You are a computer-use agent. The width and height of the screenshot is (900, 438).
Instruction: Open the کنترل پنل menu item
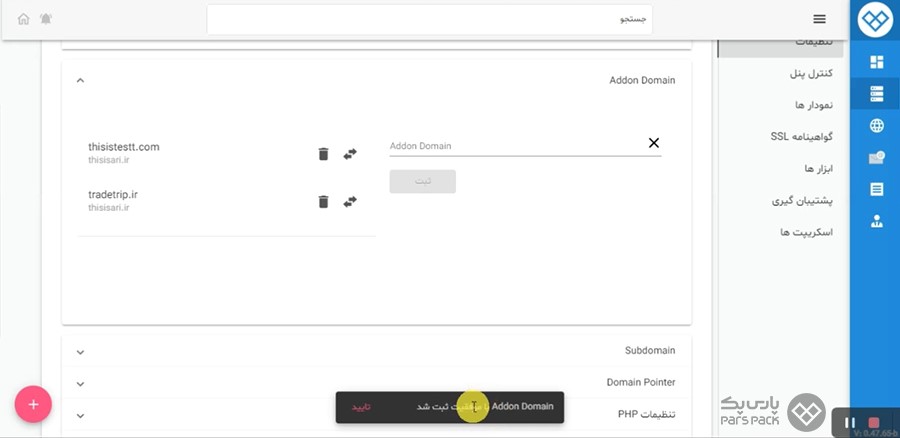tap(812, 73)
